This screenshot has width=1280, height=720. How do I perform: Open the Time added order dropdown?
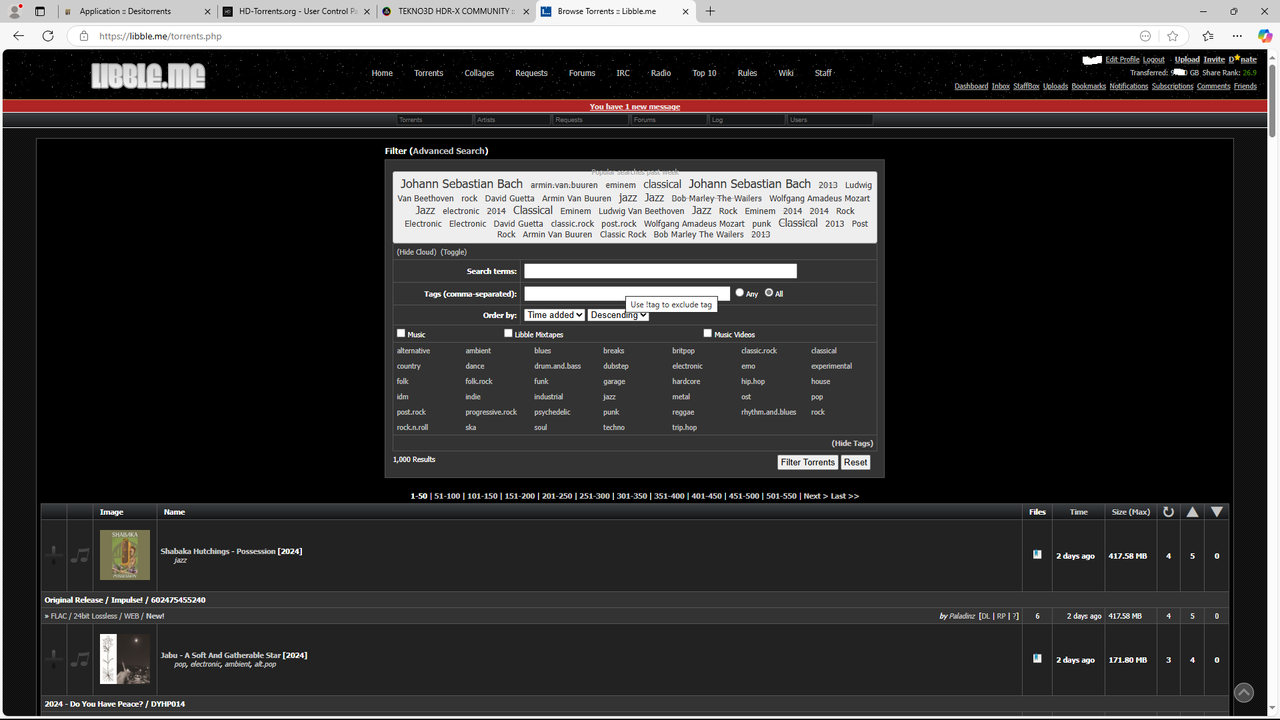(x=555, y=315)
